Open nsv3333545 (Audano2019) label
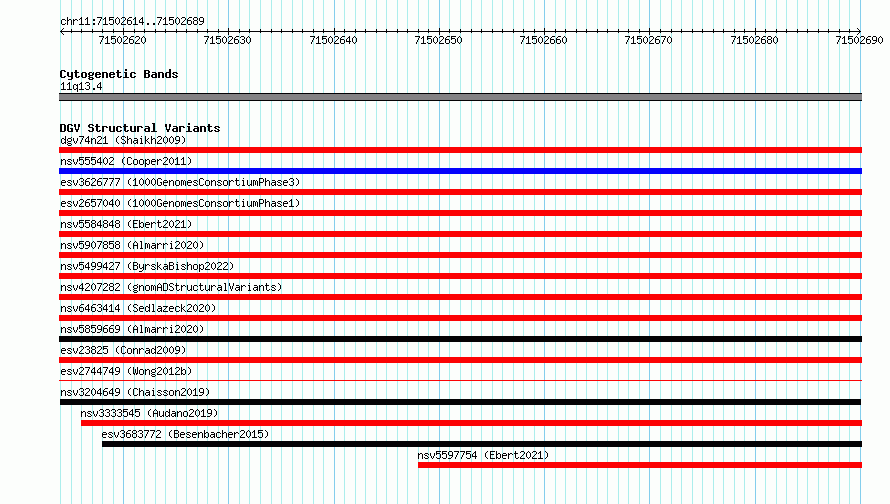Viewport: 890px width, 504px height. coord(149,413)
